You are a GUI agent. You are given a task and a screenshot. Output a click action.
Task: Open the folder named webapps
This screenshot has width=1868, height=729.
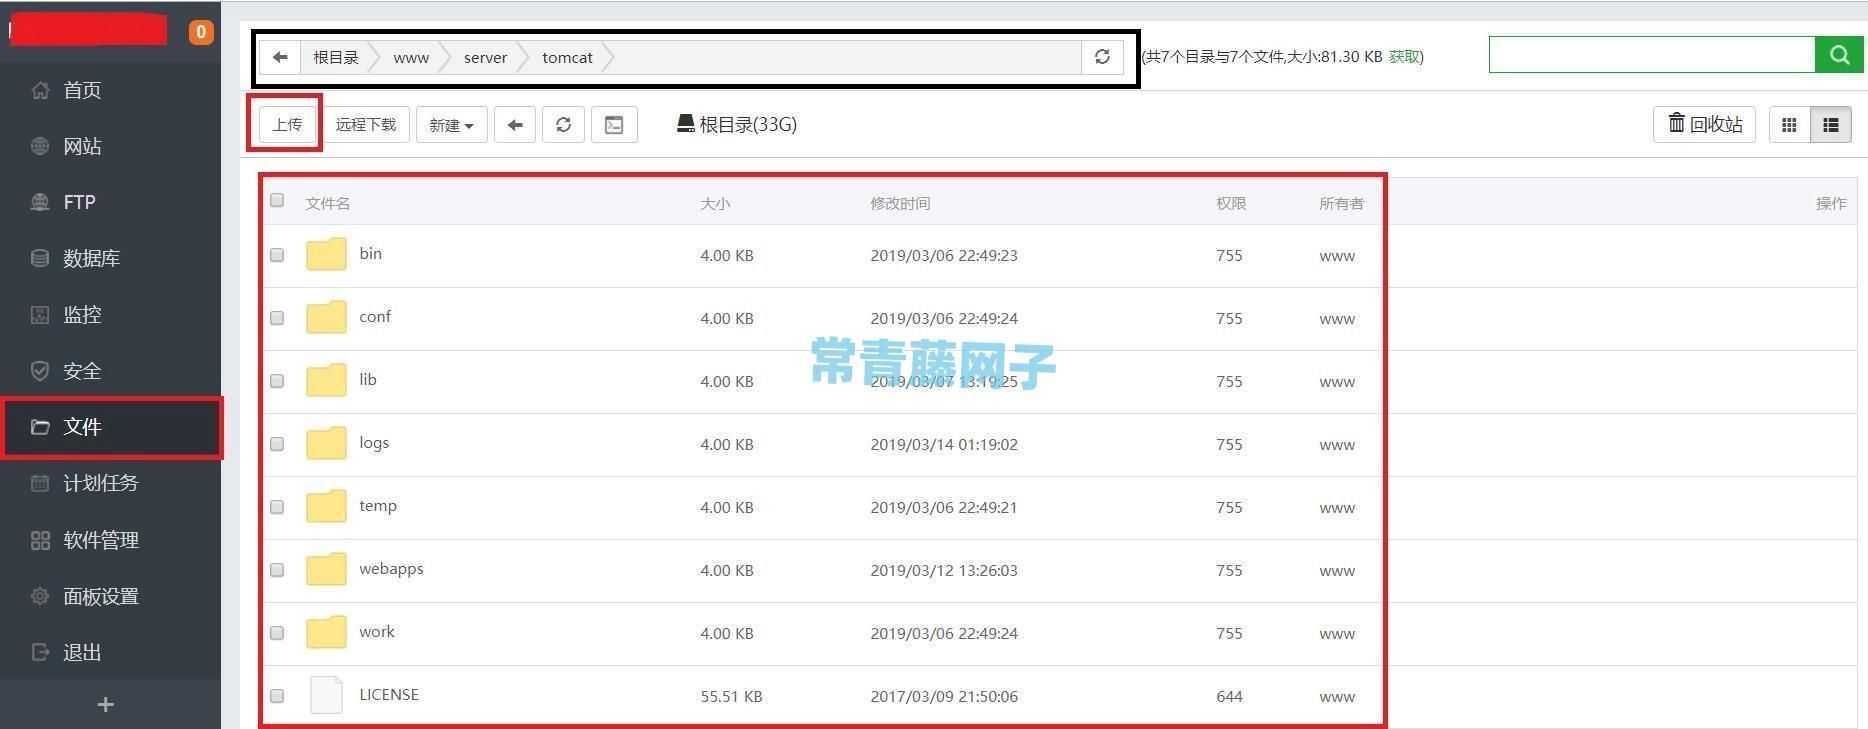391,568
